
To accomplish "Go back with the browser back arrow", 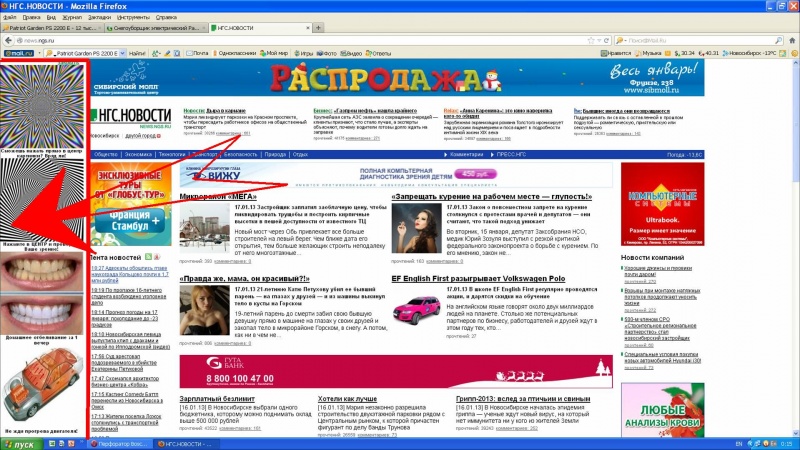I will pos(8,40).
